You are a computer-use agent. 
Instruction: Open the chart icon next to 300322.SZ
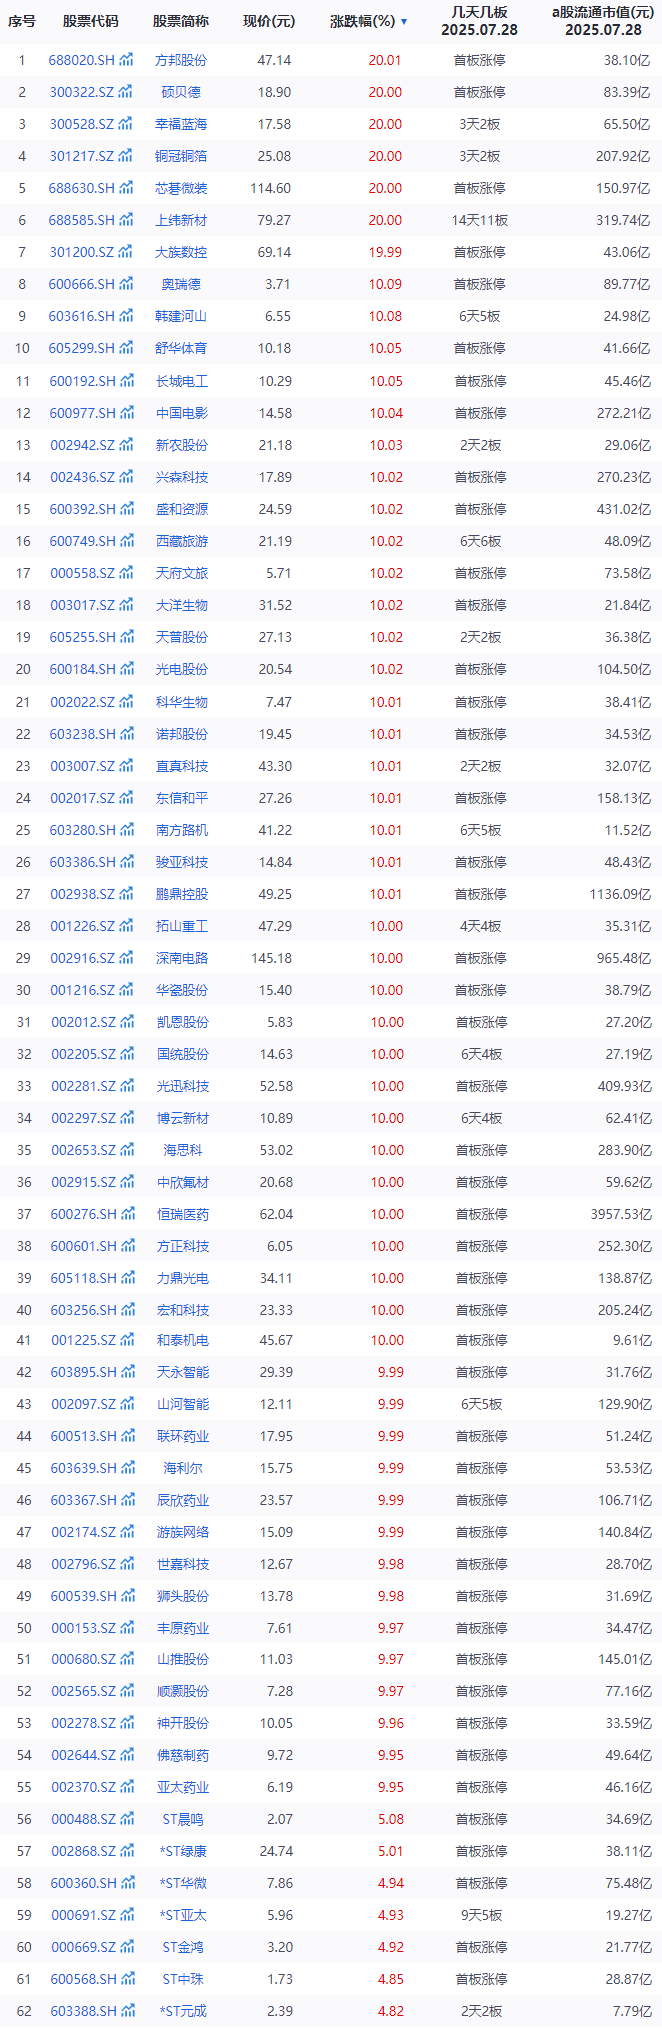point(126,92)
